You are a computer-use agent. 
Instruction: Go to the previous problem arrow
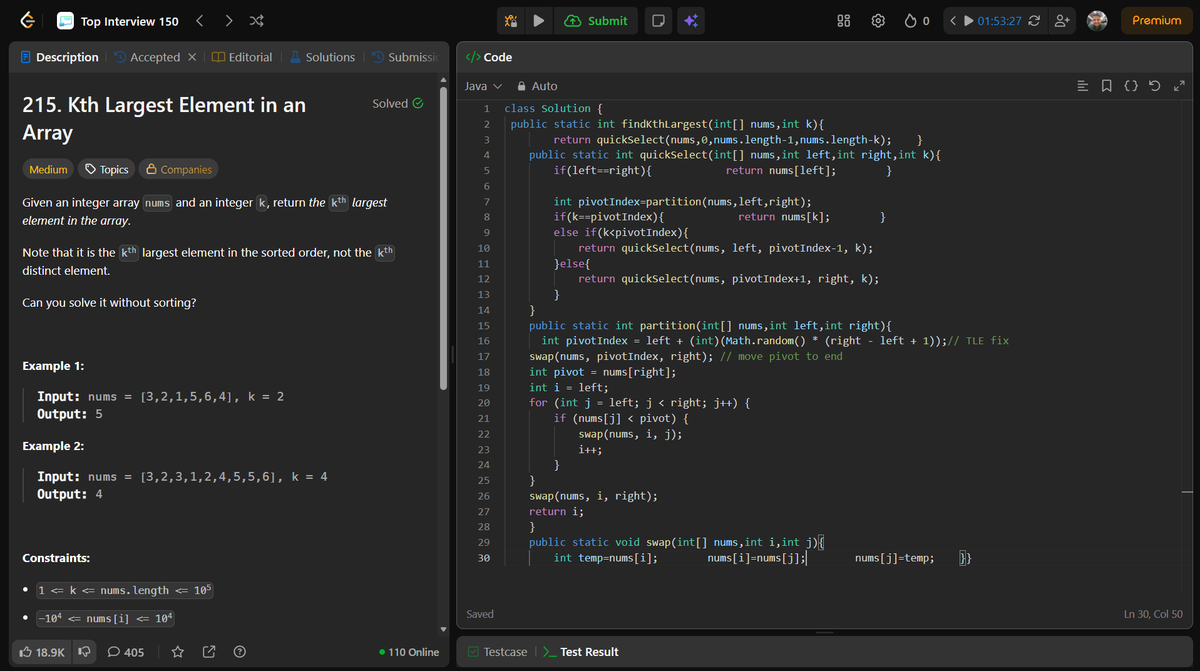tap(199, 21)
